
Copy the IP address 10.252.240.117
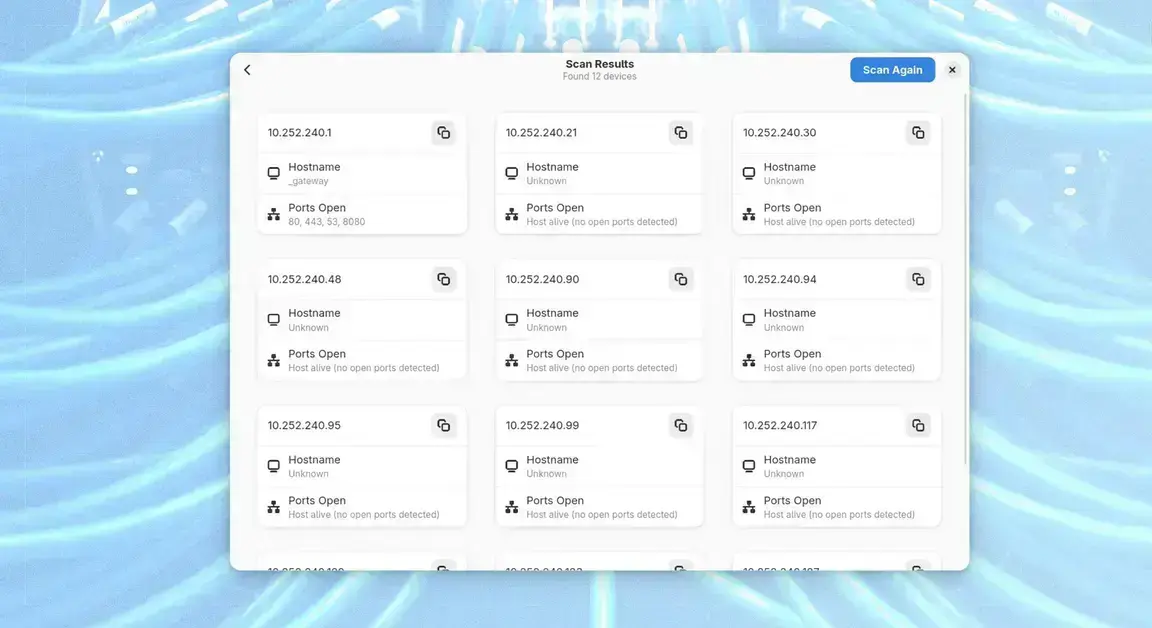(918, 425)
